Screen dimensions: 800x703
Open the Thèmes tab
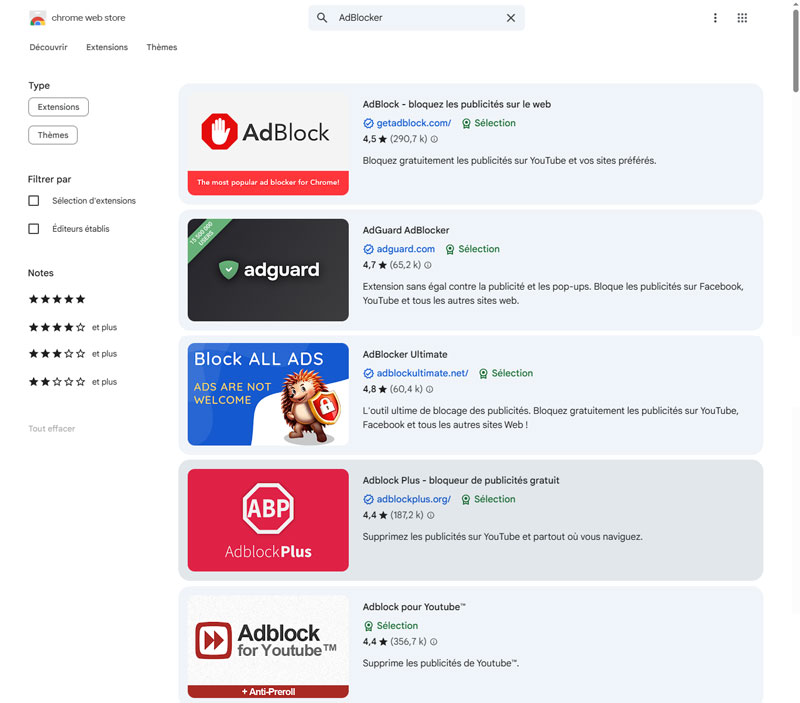[162, 47]
